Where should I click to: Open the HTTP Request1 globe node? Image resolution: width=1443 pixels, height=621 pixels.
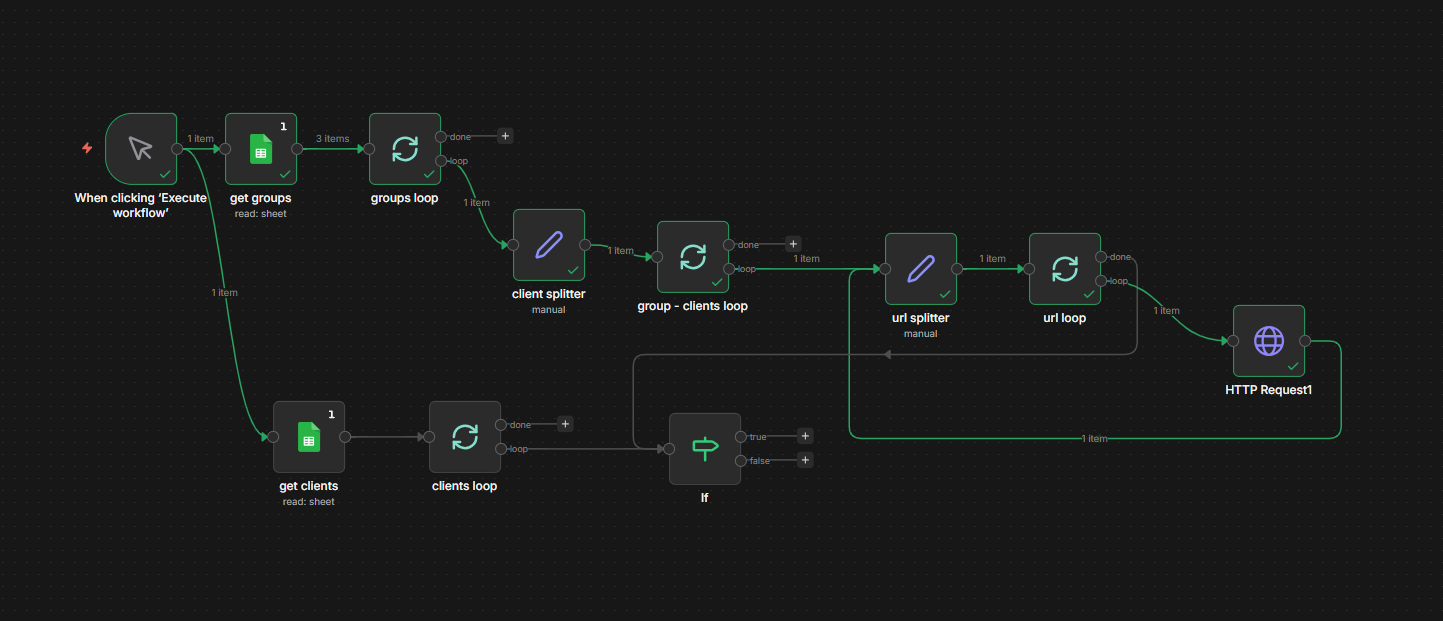1269,341
